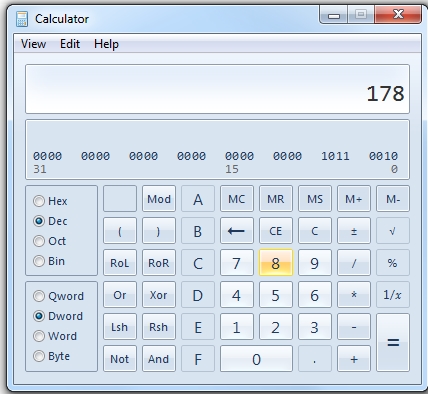This screenshot has height=394, width=428.
Task: Click the M- button
Action: 393,199
